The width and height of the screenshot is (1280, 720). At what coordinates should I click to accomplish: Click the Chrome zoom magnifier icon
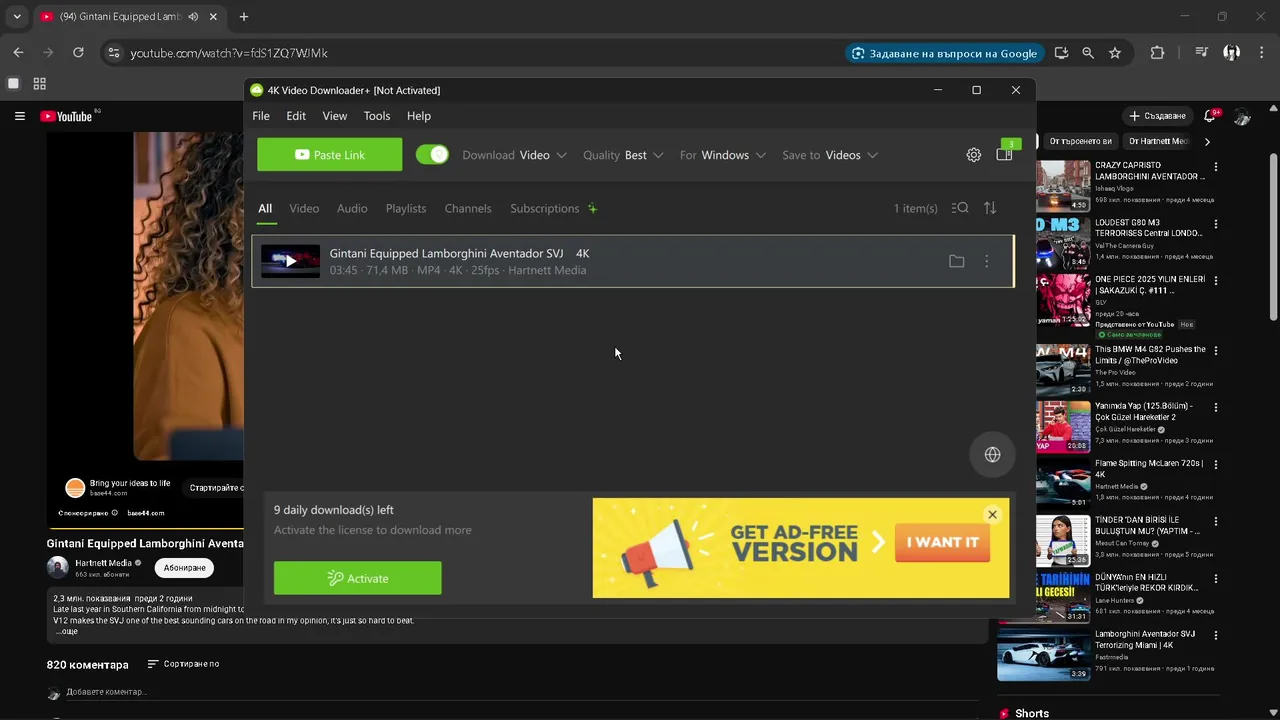(x=1088, y=53)
